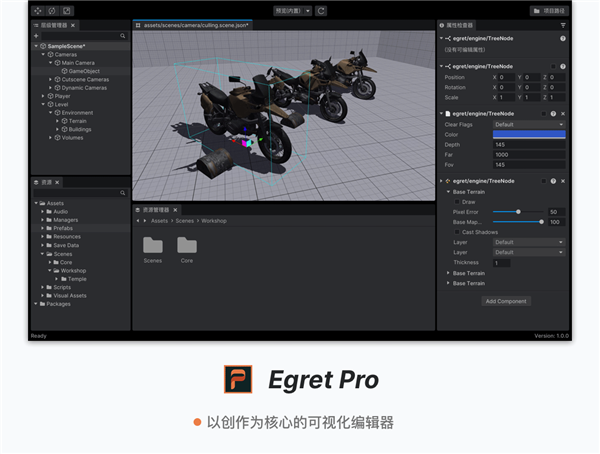Screen dimensions: 600x454
Task: Click Workshop in the breadcrumb path
Action: (214, 221)
